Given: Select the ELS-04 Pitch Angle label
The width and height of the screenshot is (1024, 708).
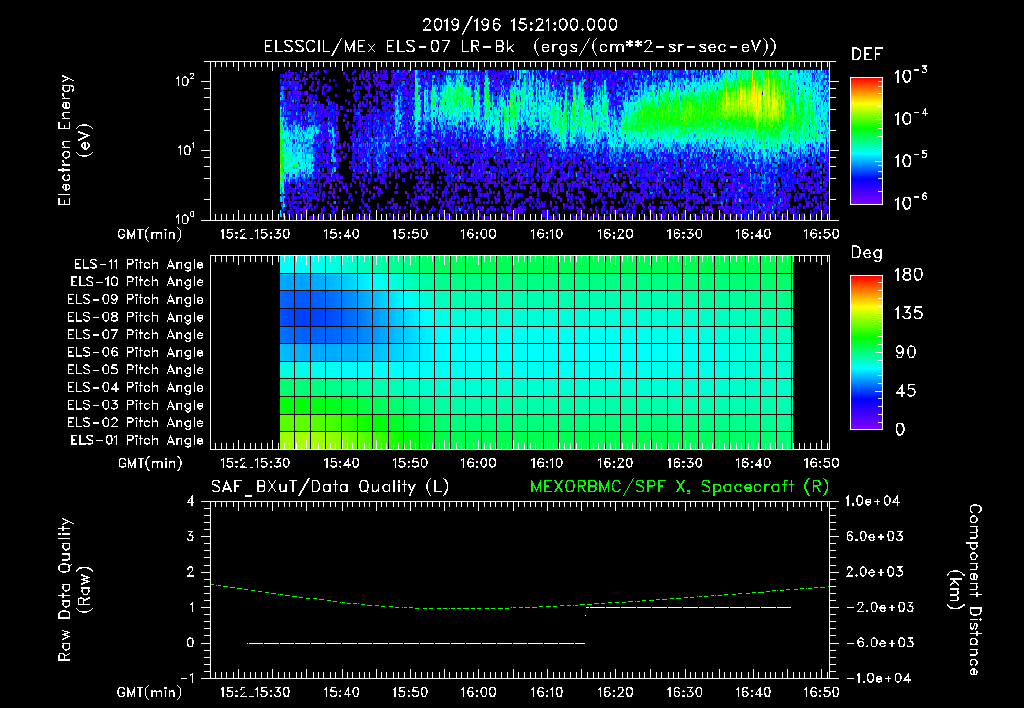Looking at the screenshot, I should coord(136,387).
